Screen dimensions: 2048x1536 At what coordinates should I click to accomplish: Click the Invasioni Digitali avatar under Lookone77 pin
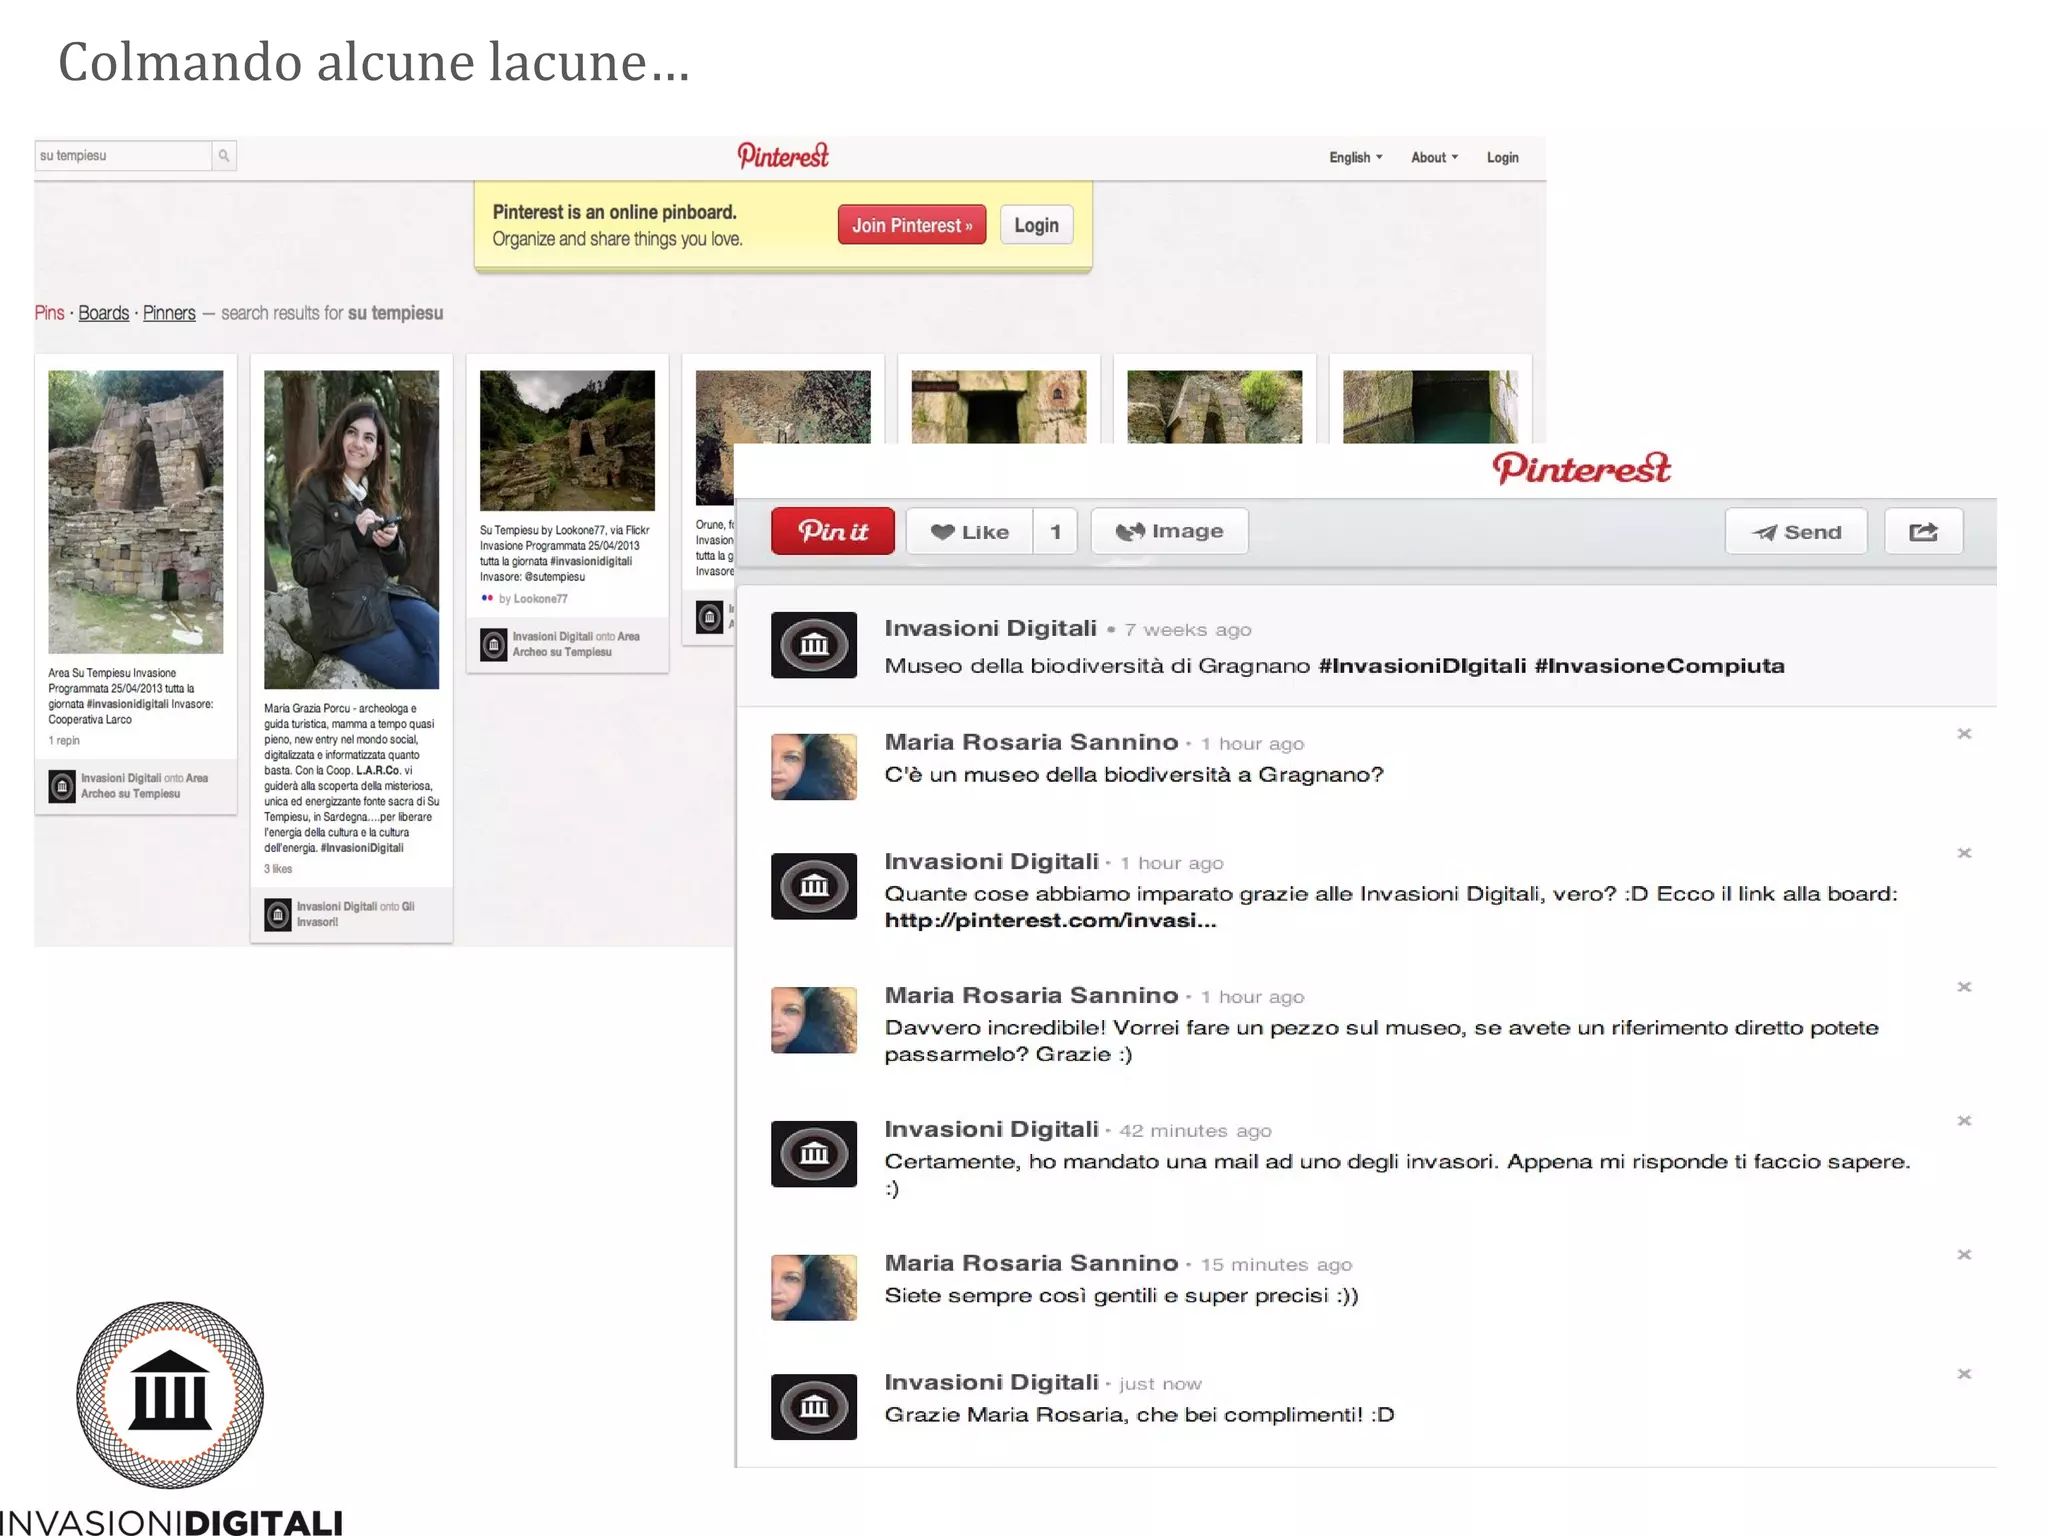pyautogui.click(x=494, y=644)
